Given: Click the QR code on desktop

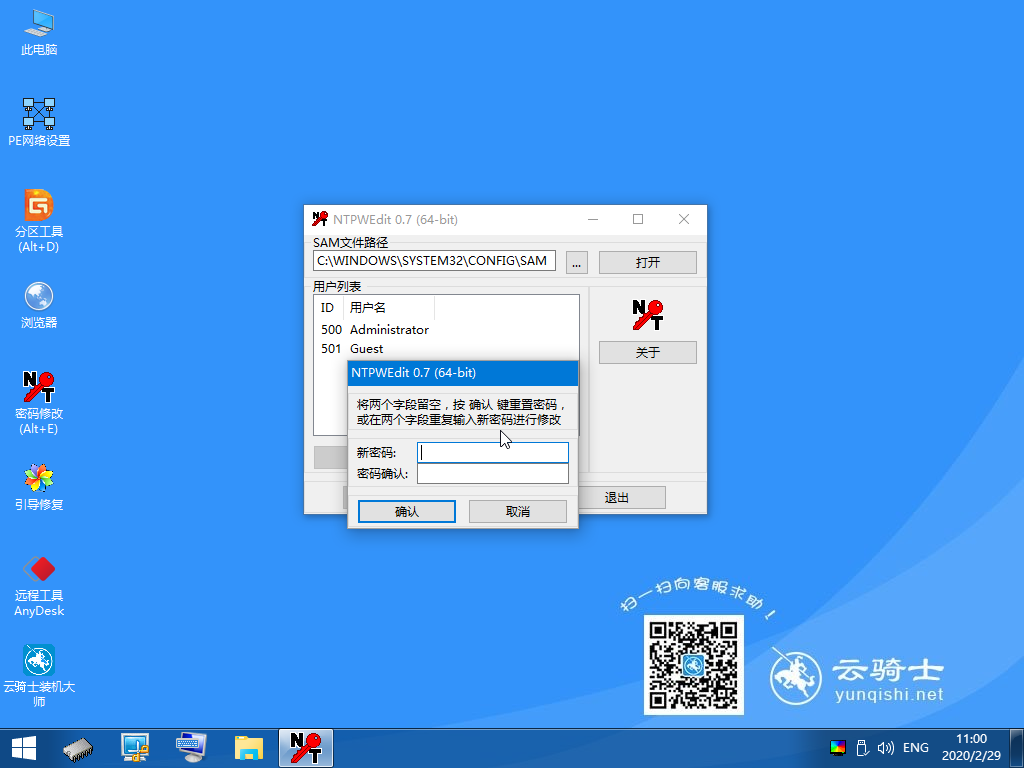Looking at the screenshot, I should pyautogui.click(x=694, y=665).
